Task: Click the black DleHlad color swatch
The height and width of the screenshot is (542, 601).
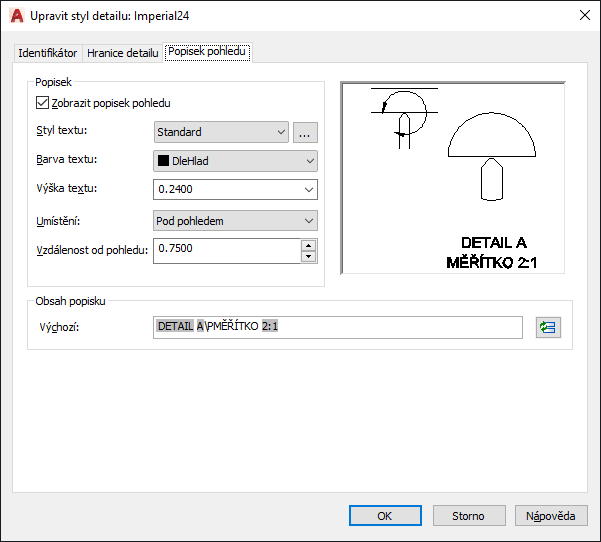Action: tap(163, 161)
